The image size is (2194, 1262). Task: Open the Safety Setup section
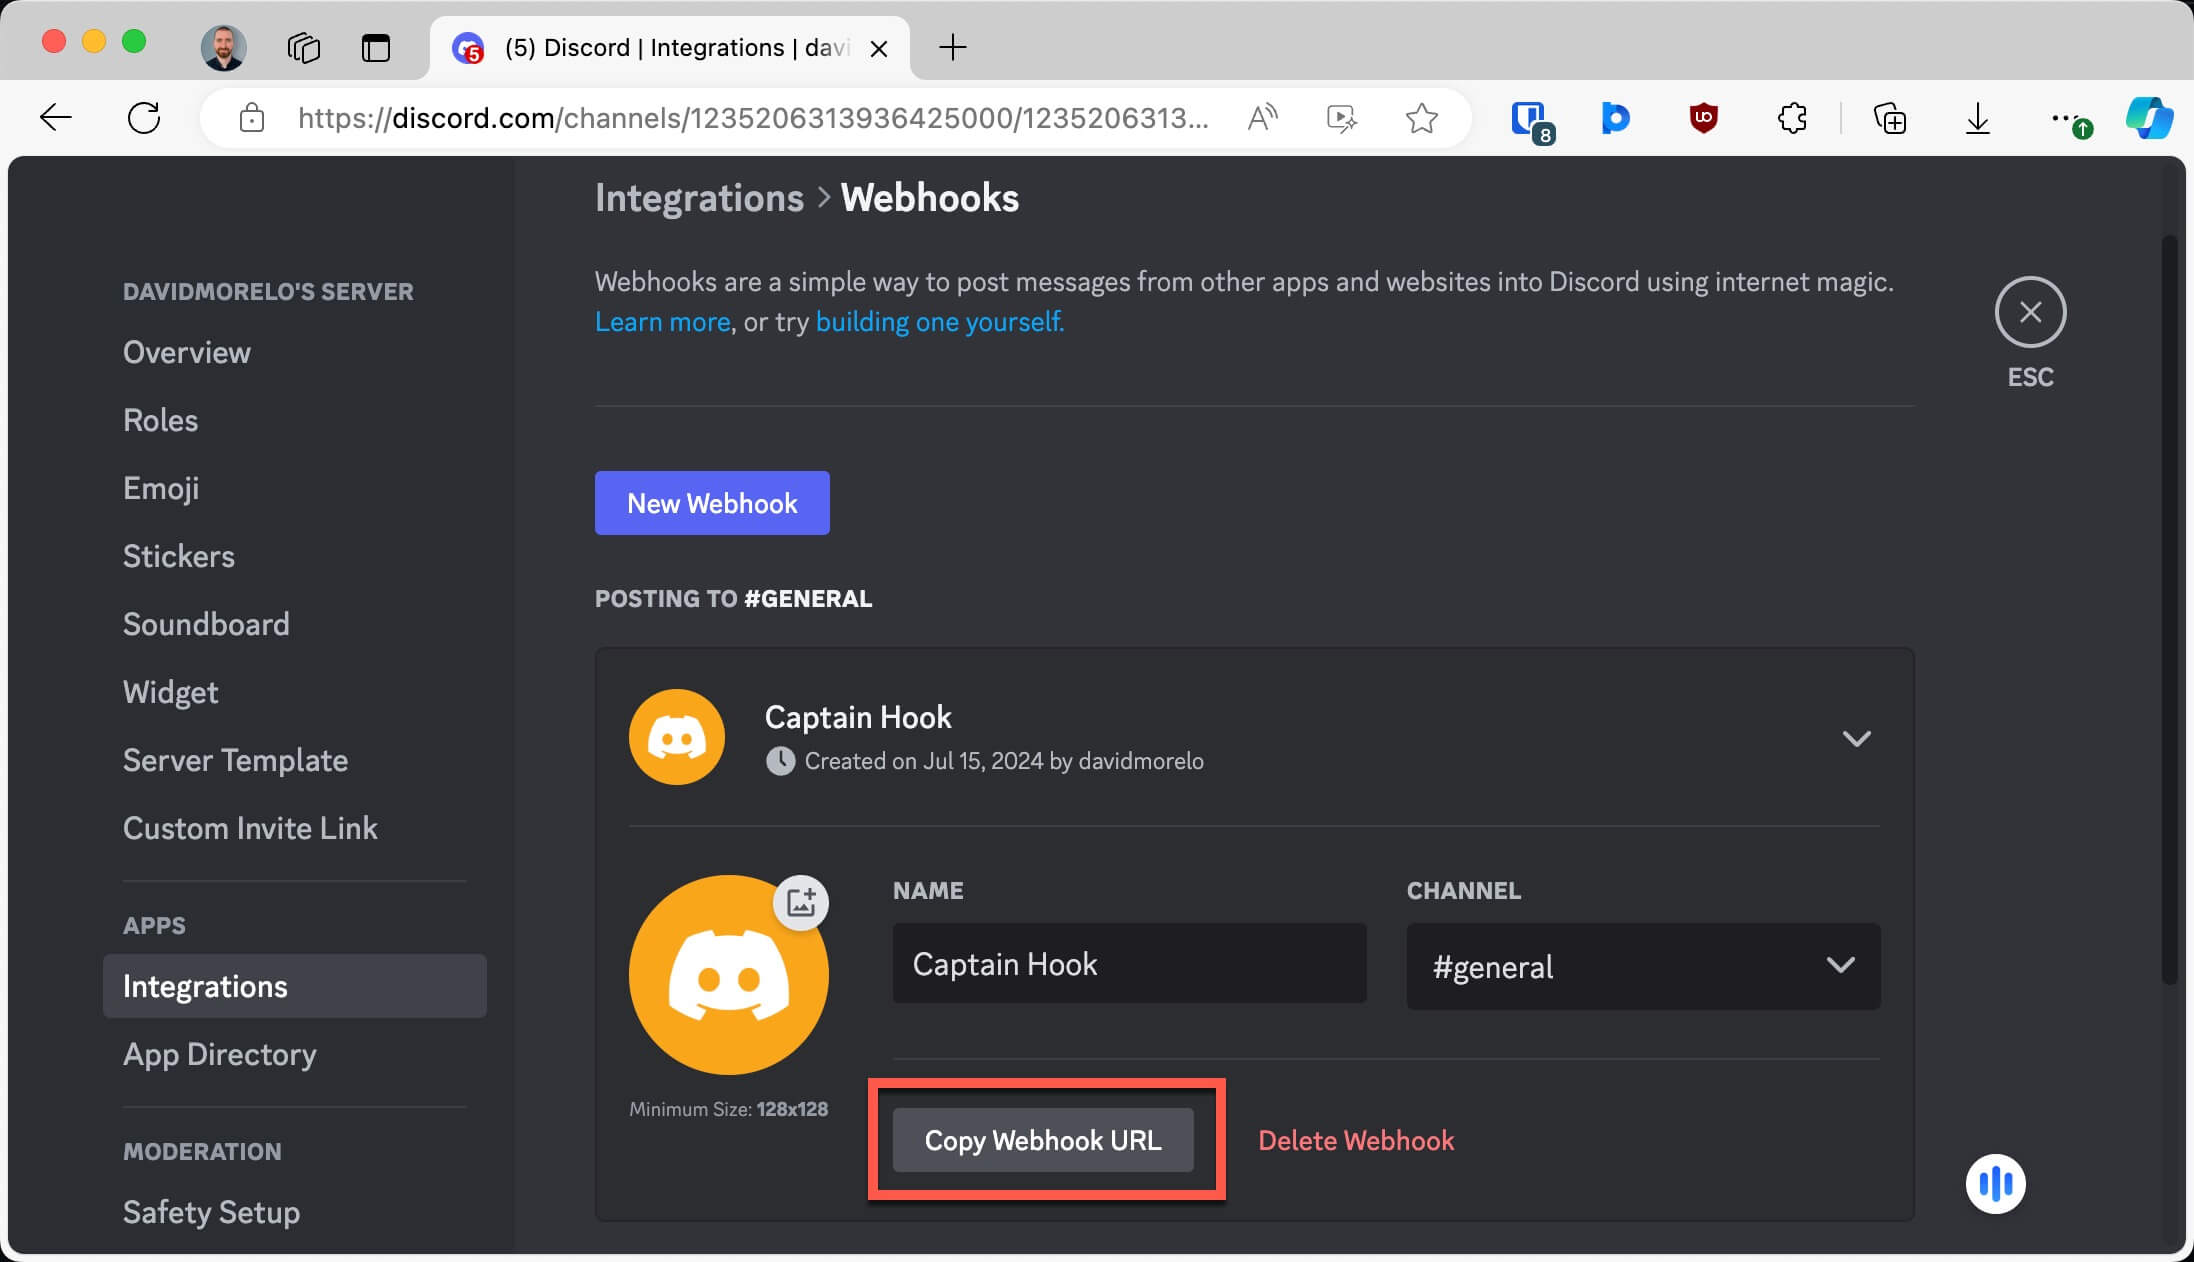click(211, 1212)
